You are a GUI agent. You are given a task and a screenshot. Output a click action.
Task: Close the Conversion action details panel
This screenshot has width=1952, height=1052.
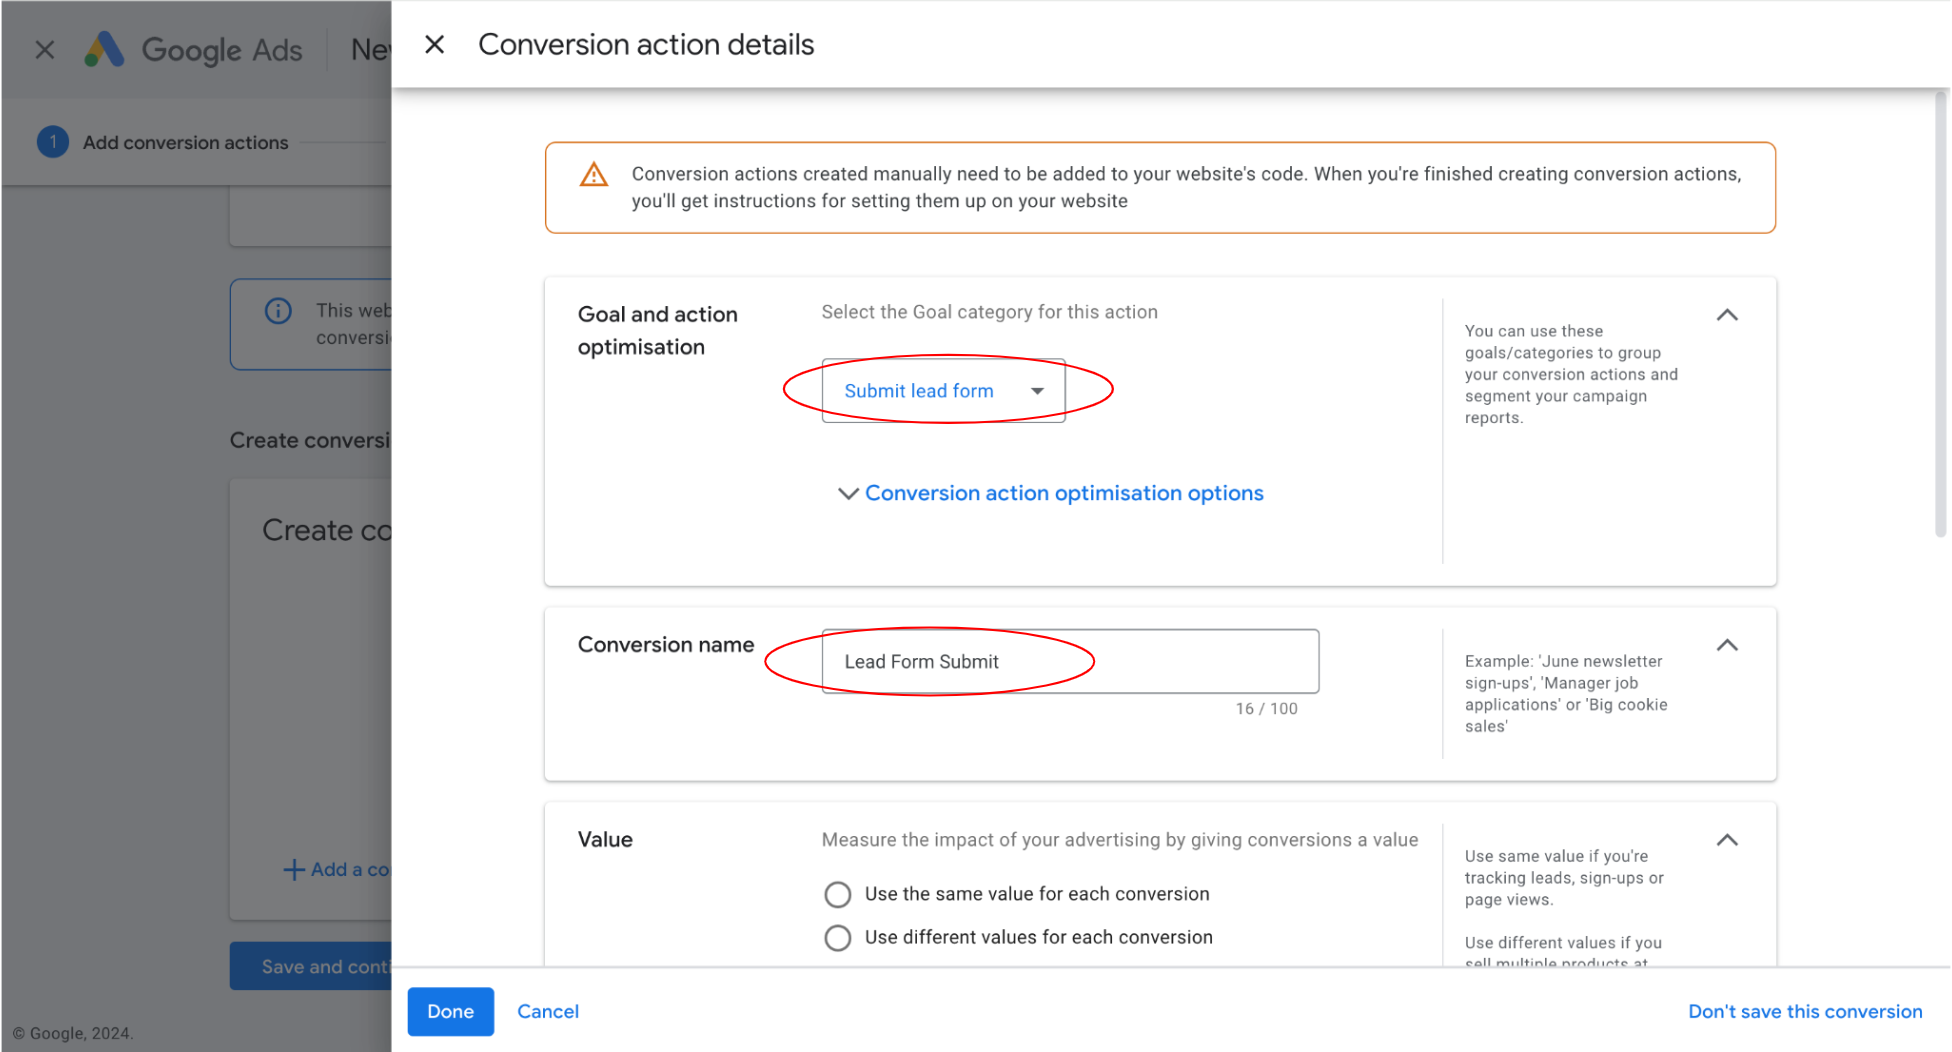(434, 45)
